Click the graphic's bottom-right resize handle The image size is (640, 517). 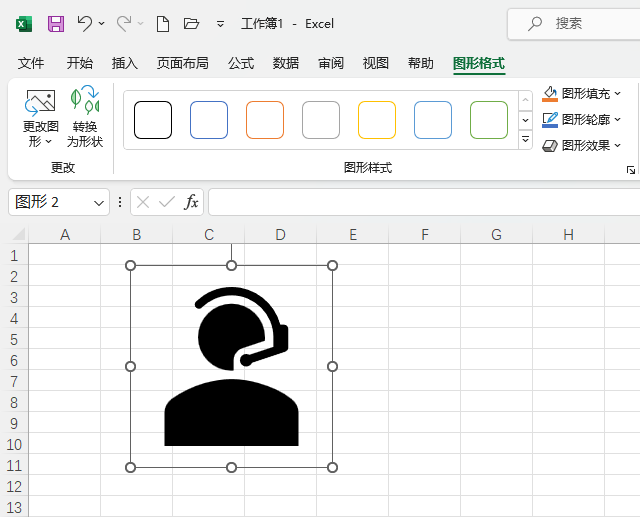coord(332,467)
